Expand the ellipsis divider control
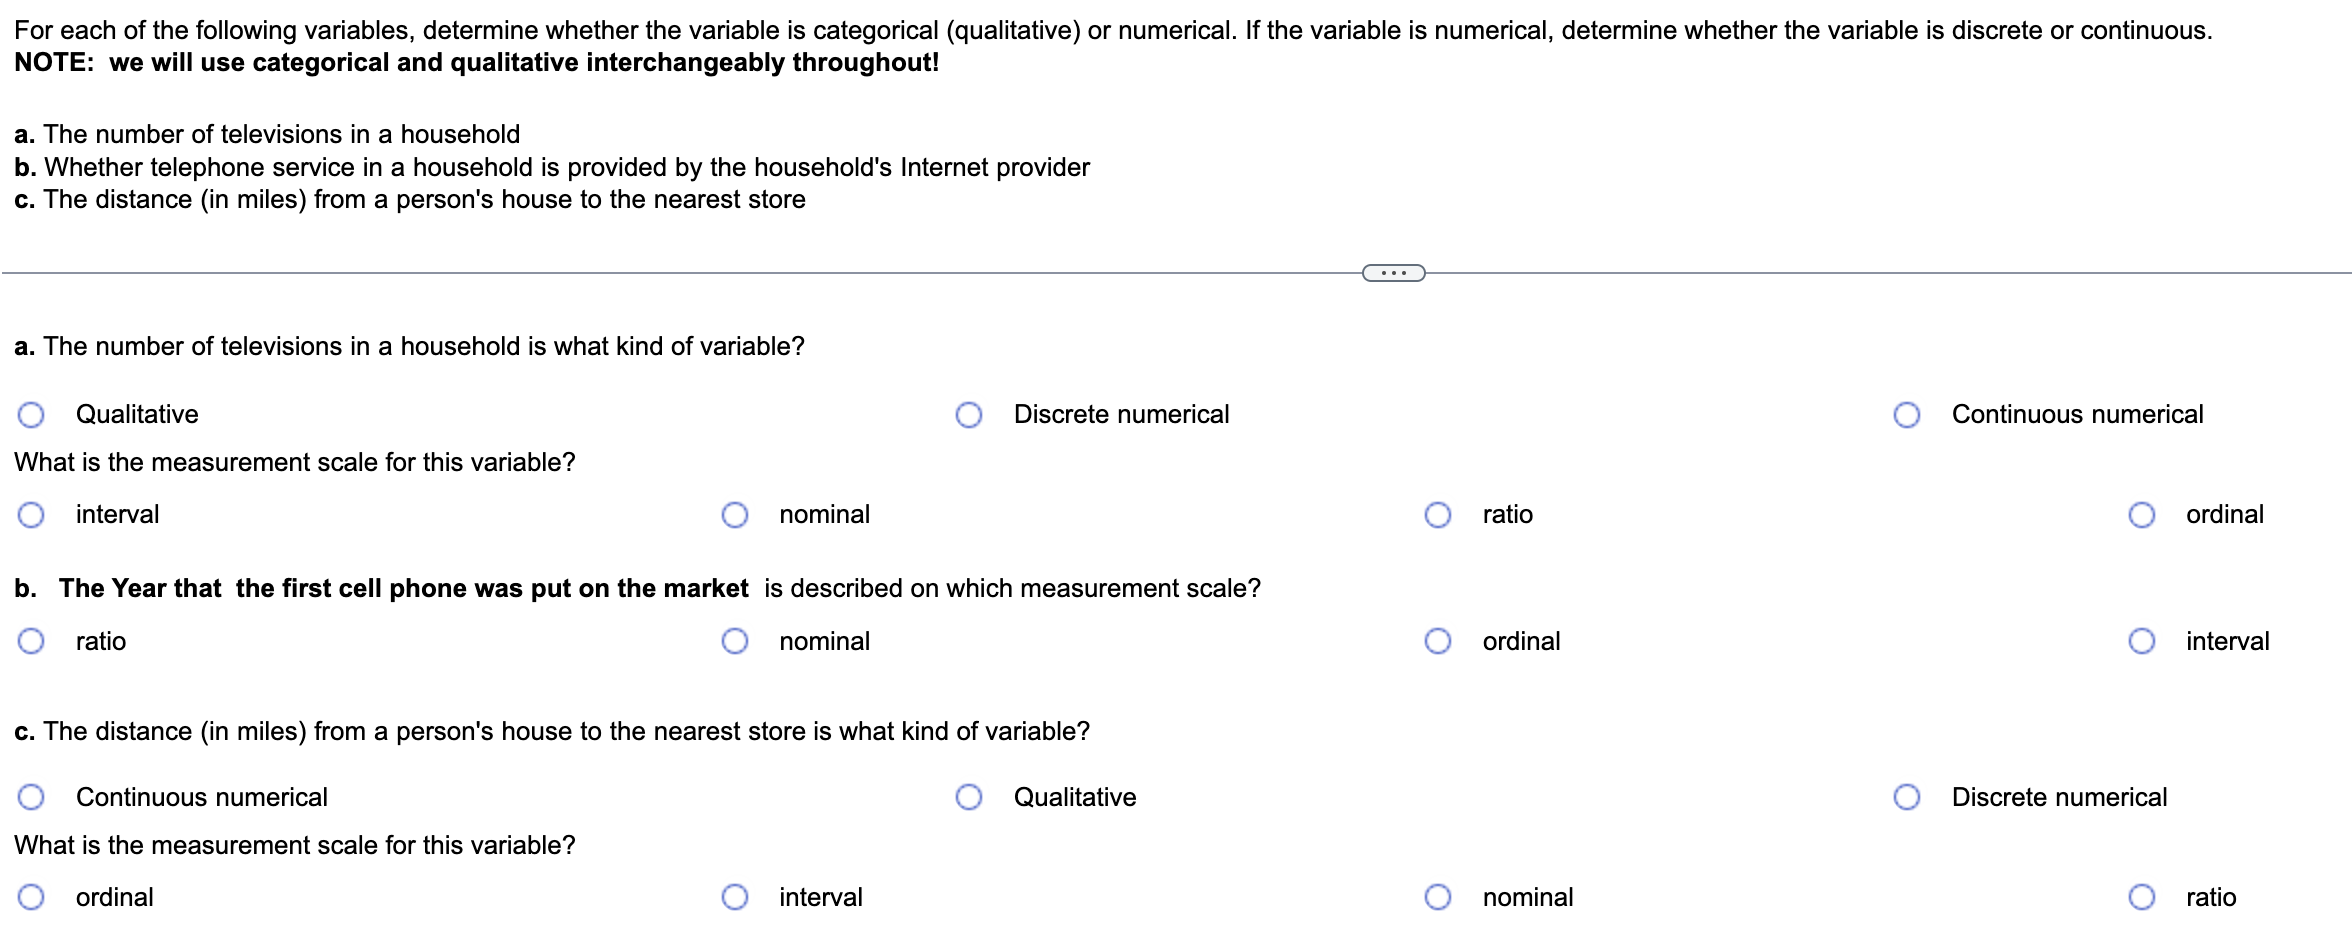2352x944 pixels. [1394, 270]
